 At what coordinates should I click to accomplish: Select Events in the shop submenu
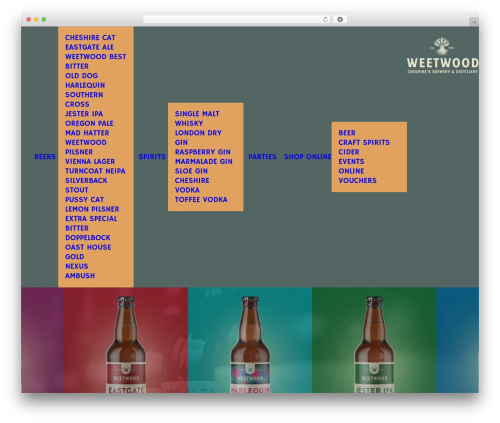click(x=351, y=161)
